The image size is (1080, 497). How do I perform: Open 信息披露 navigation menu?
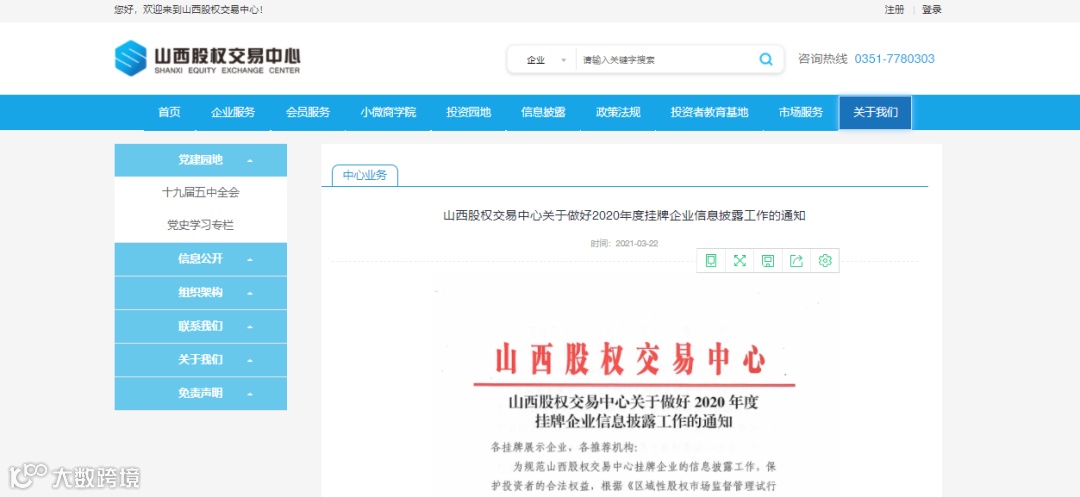click(543, 112)
